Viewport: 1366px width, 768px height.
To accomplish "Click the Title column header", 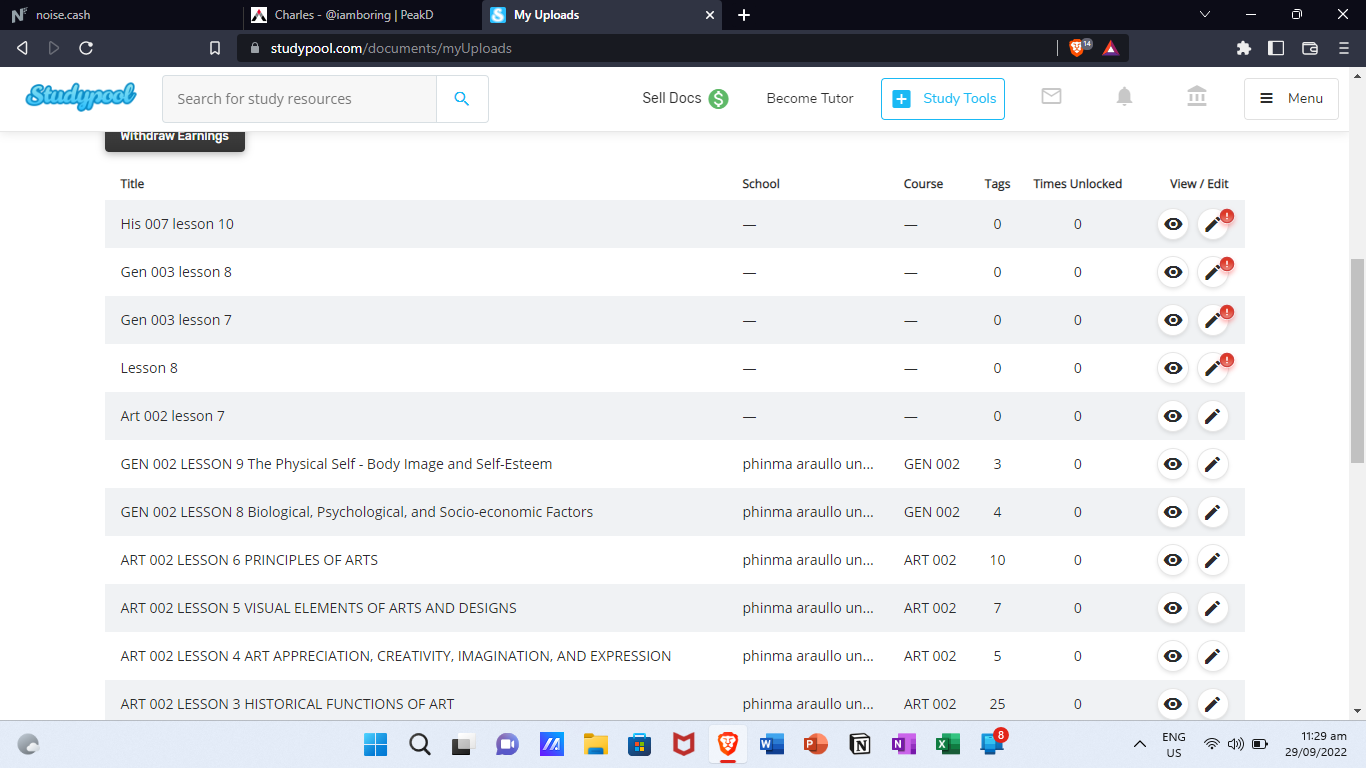I will tap(132, 184).
